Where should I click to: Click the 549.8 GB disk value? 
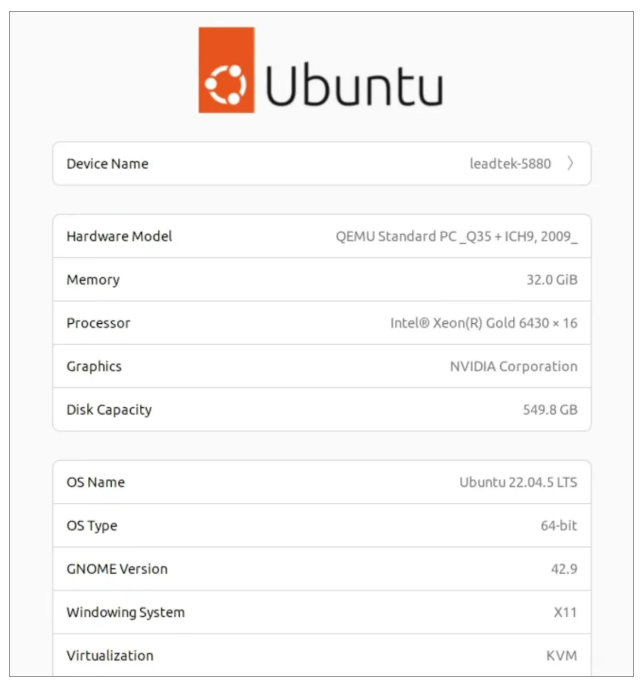(545, 410)
